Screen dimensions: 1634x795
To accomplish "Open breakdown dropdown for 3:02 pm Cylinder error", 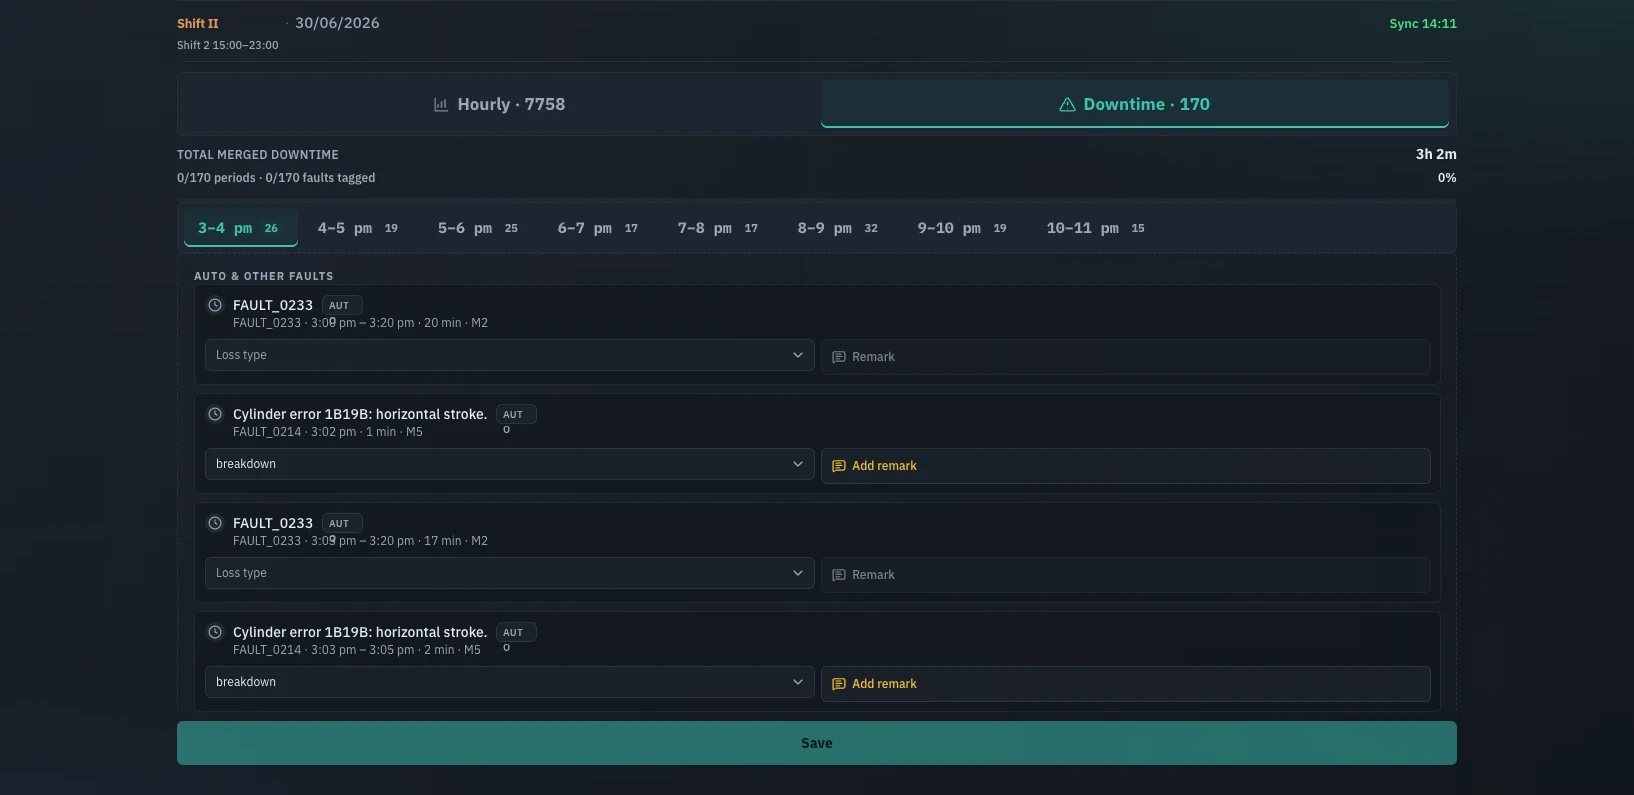I will tap(510, 464).
